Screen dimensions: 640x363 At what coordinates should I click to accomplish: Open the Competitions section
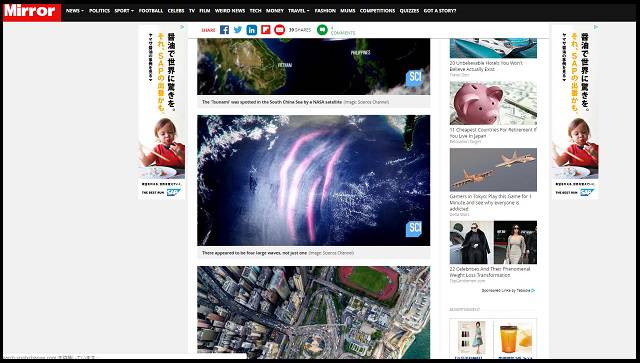pos(377,11)
